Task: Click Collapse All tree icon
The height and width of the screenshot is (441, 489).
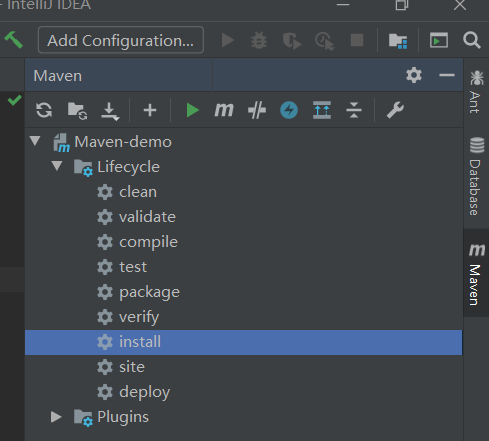Action: [354, 110]
